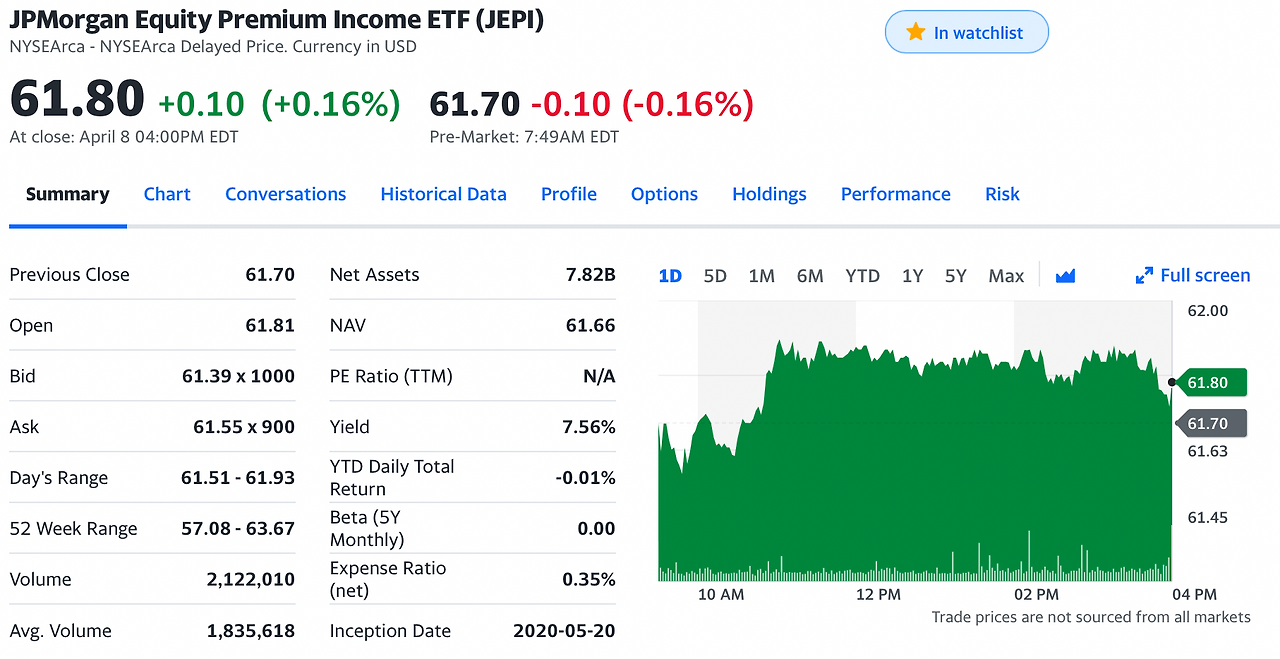
Task: Open the Historical Data tab
Action: coord(443,194)
